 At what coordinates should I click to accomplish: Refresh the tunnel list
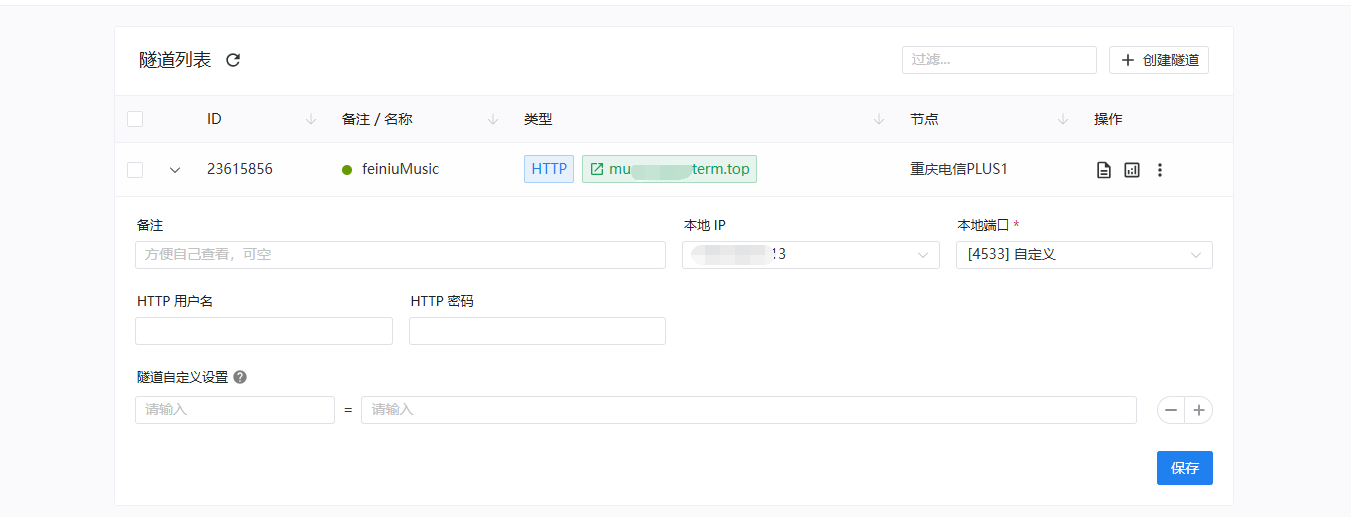(x=233, y=60)
